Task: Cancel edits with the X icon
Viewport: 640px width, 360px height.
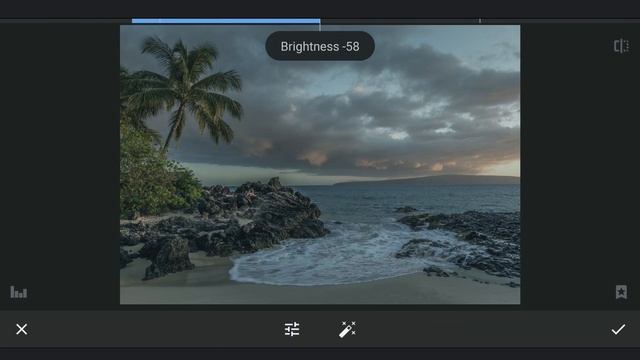Action: 22,329
